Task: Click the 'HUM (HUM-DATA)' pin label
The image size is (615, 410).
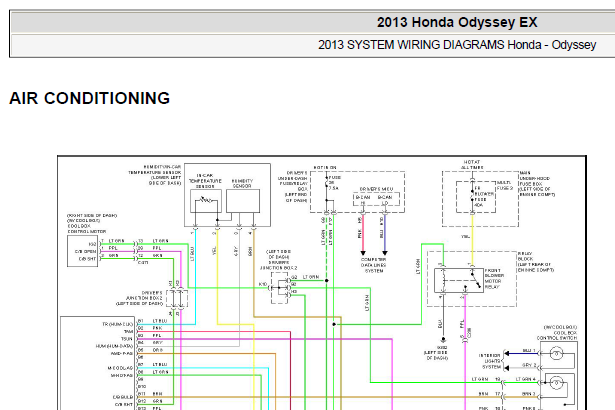Action: tap(115, 346)
